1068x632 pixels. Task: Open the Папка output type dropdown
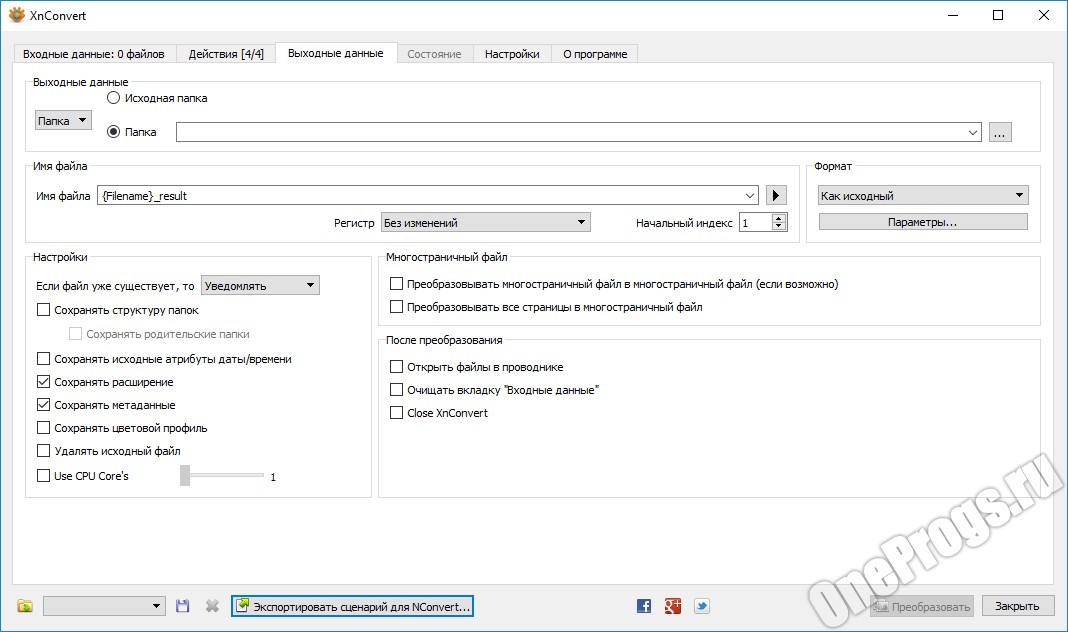(x=63, y=121)
